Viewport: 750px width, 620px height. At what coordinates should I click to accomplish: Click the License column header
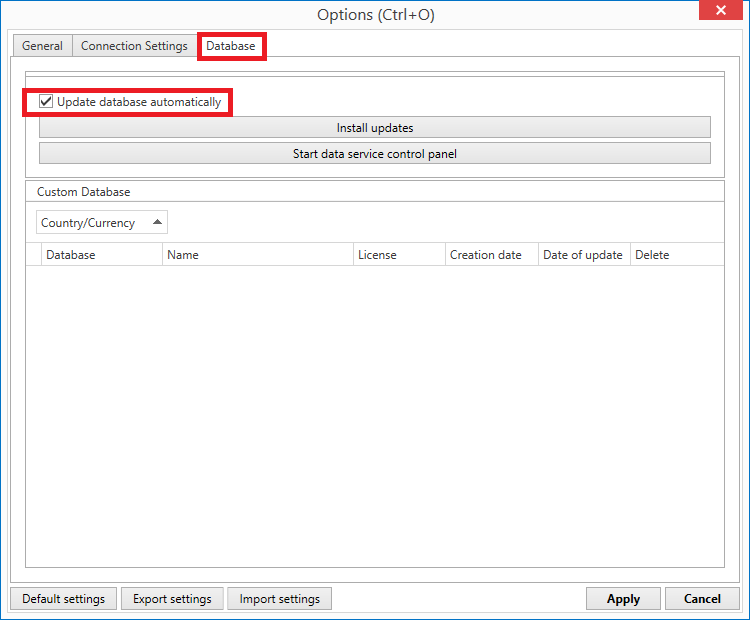(399, 255)
